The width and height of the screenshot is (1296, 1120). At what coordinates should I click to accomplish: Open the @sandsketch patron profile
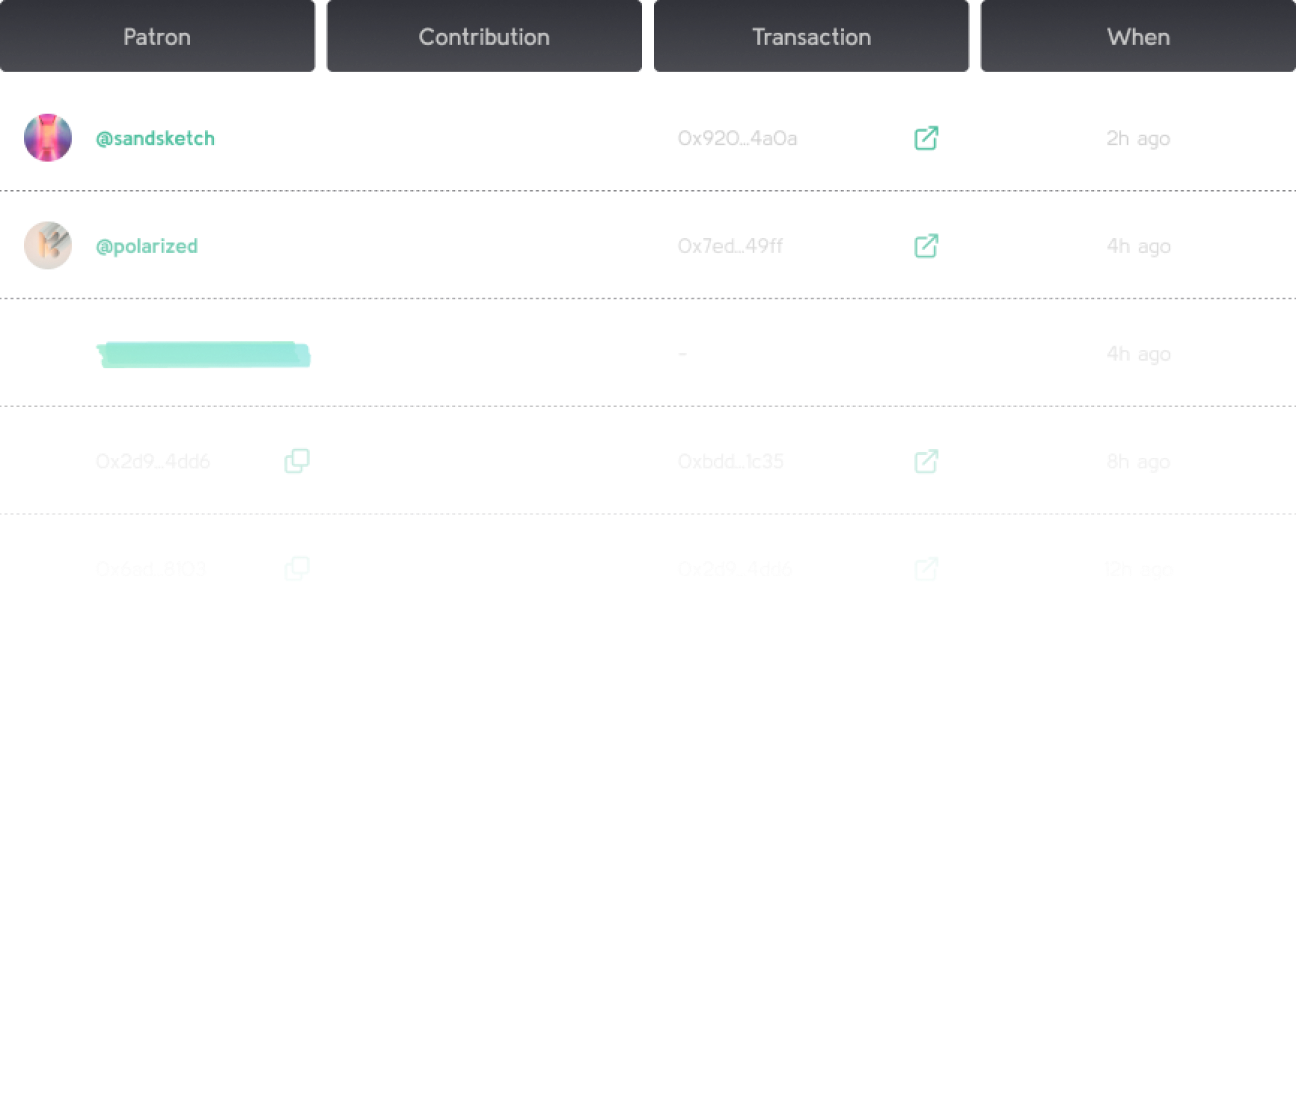(155, 138)
